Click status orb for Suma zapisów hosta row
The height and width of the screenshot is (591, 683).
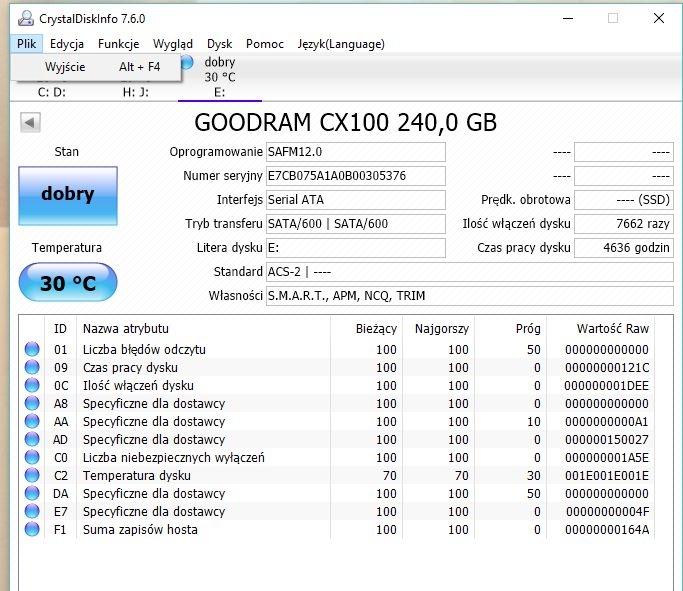32,529
